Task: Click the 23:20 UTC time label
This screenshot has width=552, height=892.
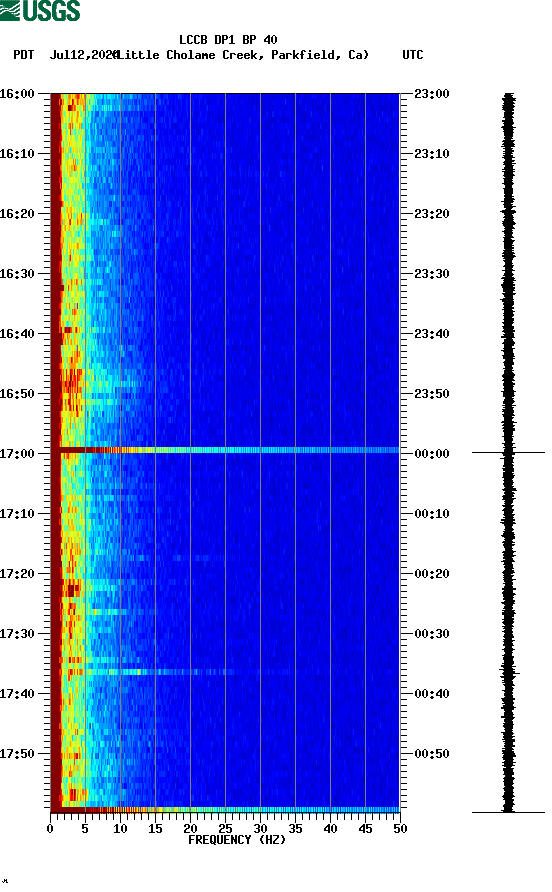Action: 432,213
